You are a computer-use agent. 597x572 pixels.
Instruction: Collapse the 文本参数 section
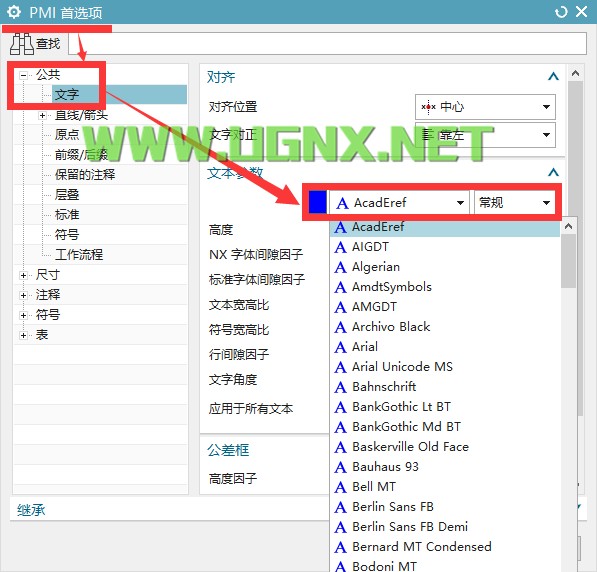pyautogui.click(x=553, y=173)
